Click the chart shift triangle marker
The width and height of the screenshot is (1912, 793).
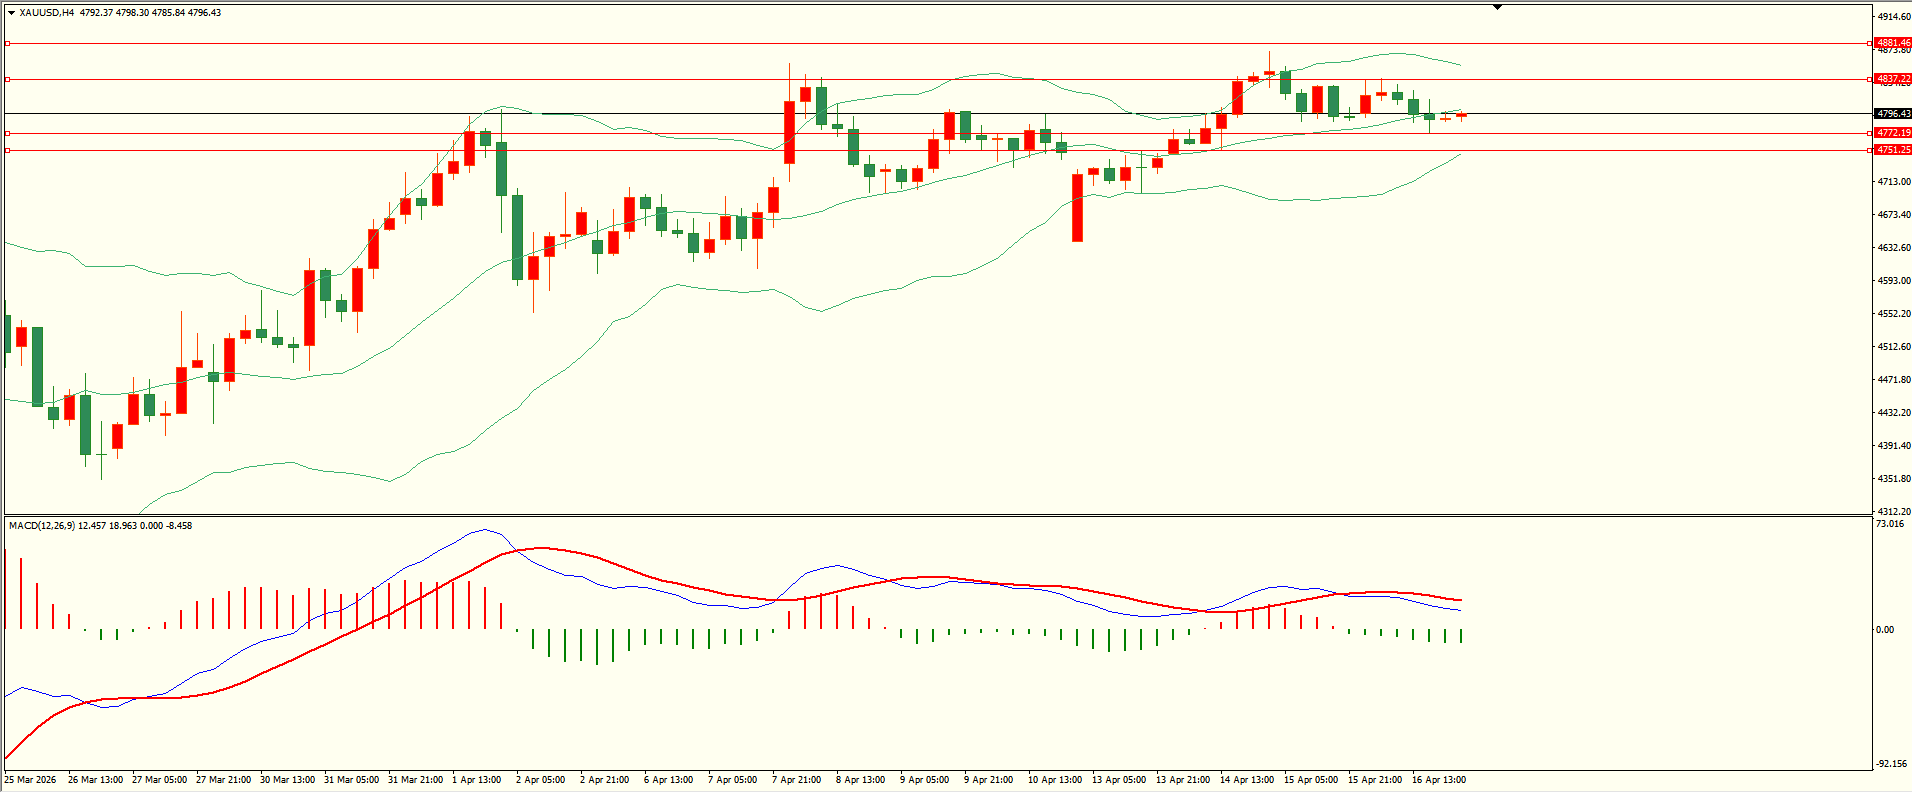(1497, 7)
